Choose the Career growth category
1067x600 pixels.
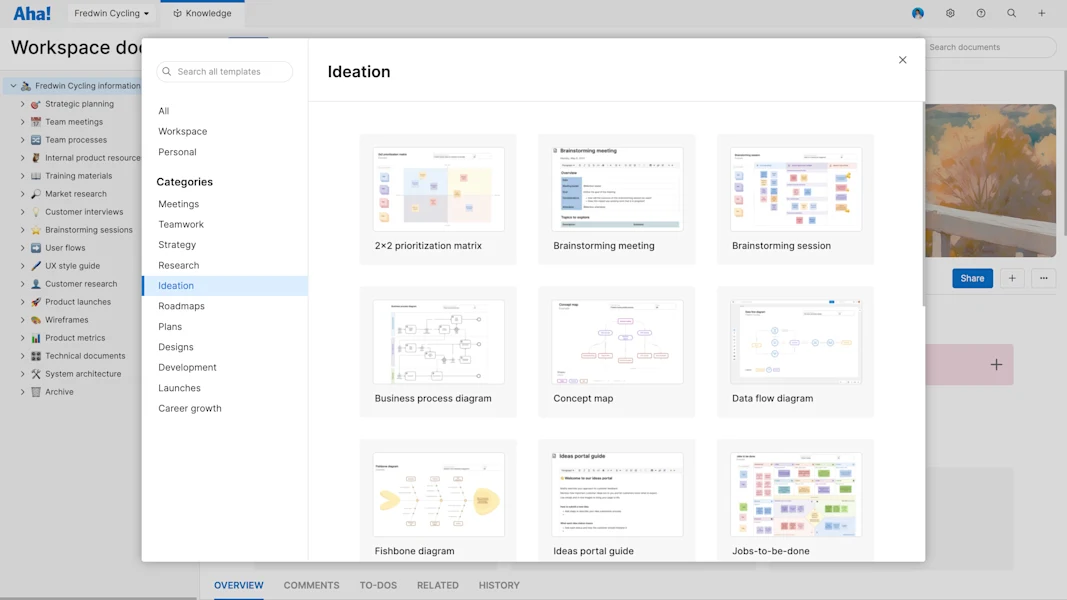click(190, 408)
